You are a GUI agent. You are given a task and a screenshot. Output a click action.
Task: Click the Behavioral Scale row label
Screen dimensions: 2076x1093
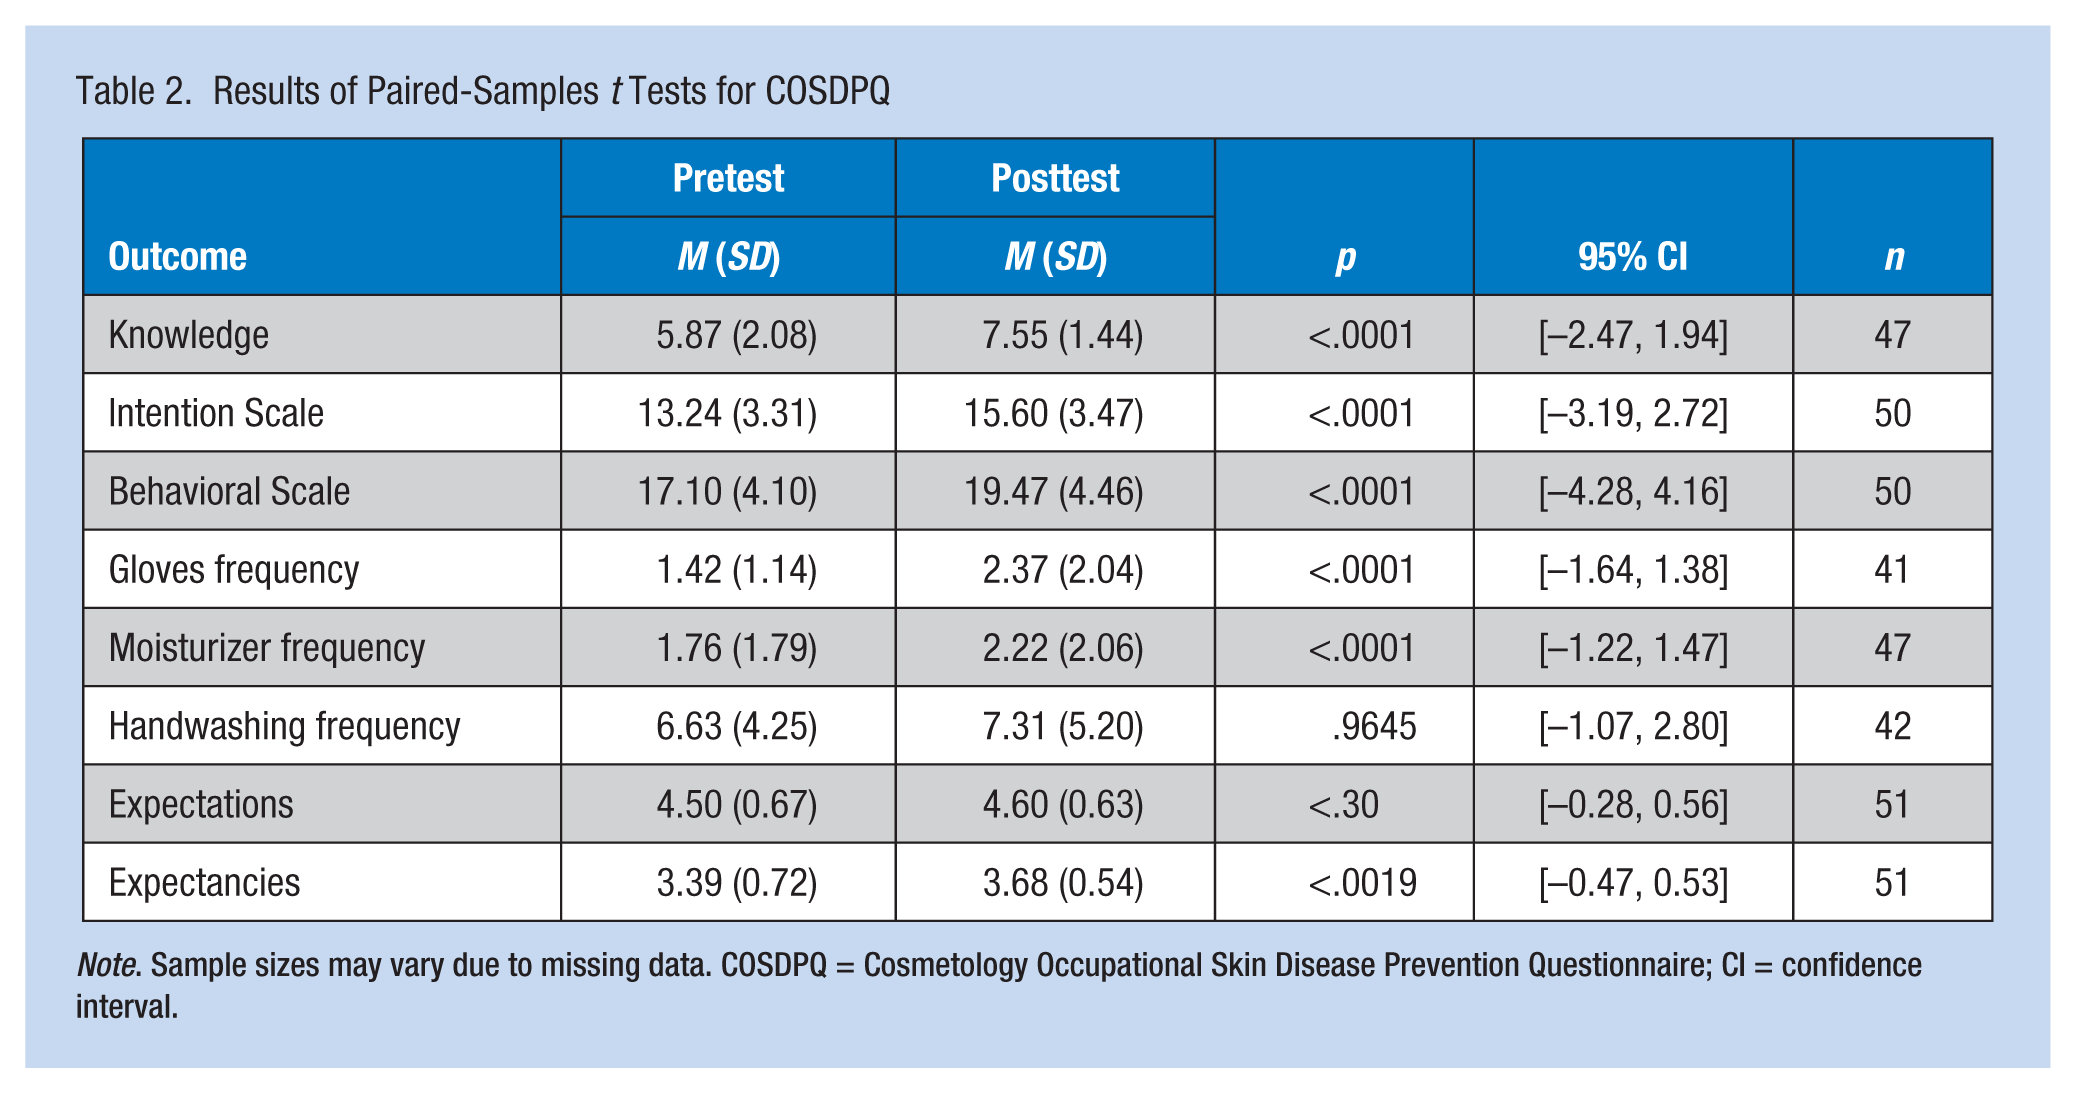click(x=229, y=491)
